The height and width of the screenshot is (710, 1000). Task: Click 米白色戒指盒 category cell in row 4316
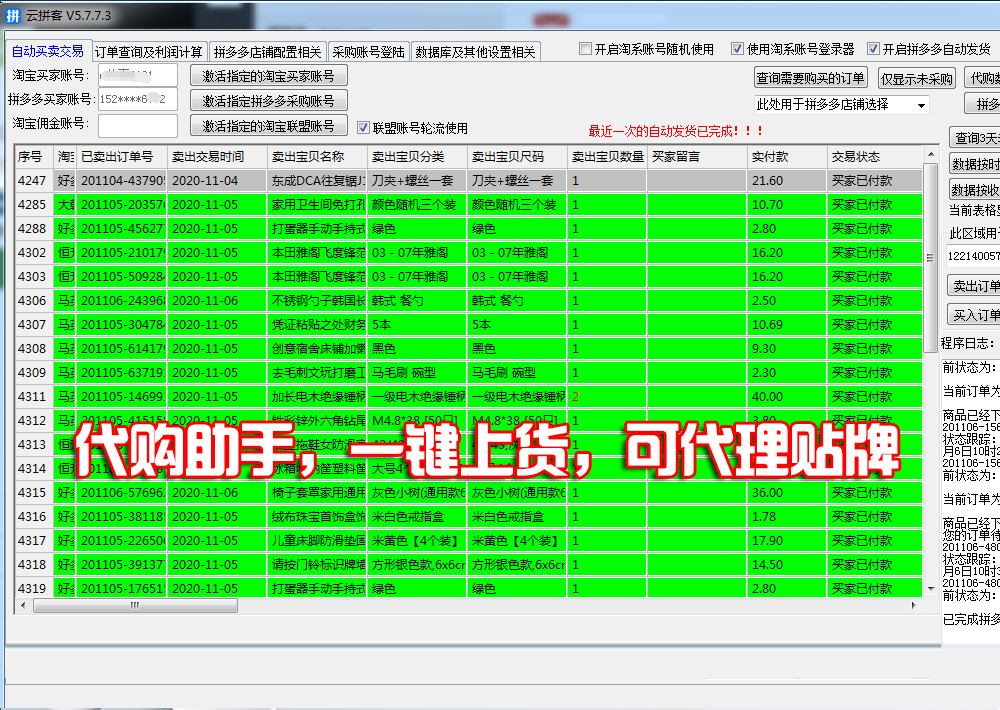click(417, 517)
